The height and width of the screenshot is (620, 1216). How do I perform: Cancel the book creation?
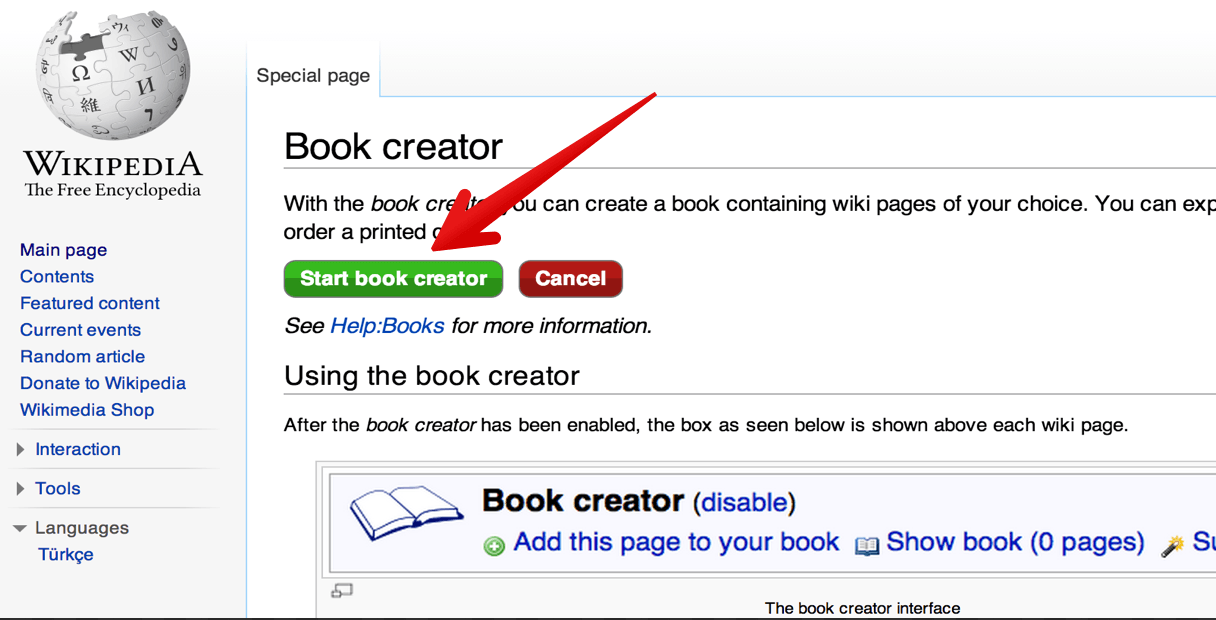click(570, 278)
